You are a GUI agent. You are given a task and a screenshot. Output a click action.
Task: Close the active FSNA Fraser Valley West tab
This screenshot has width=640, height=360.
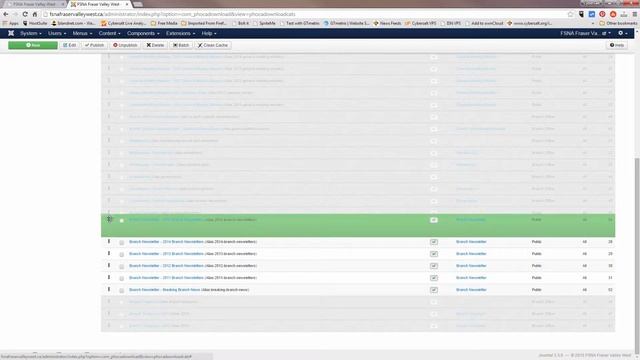pos(127,4)
